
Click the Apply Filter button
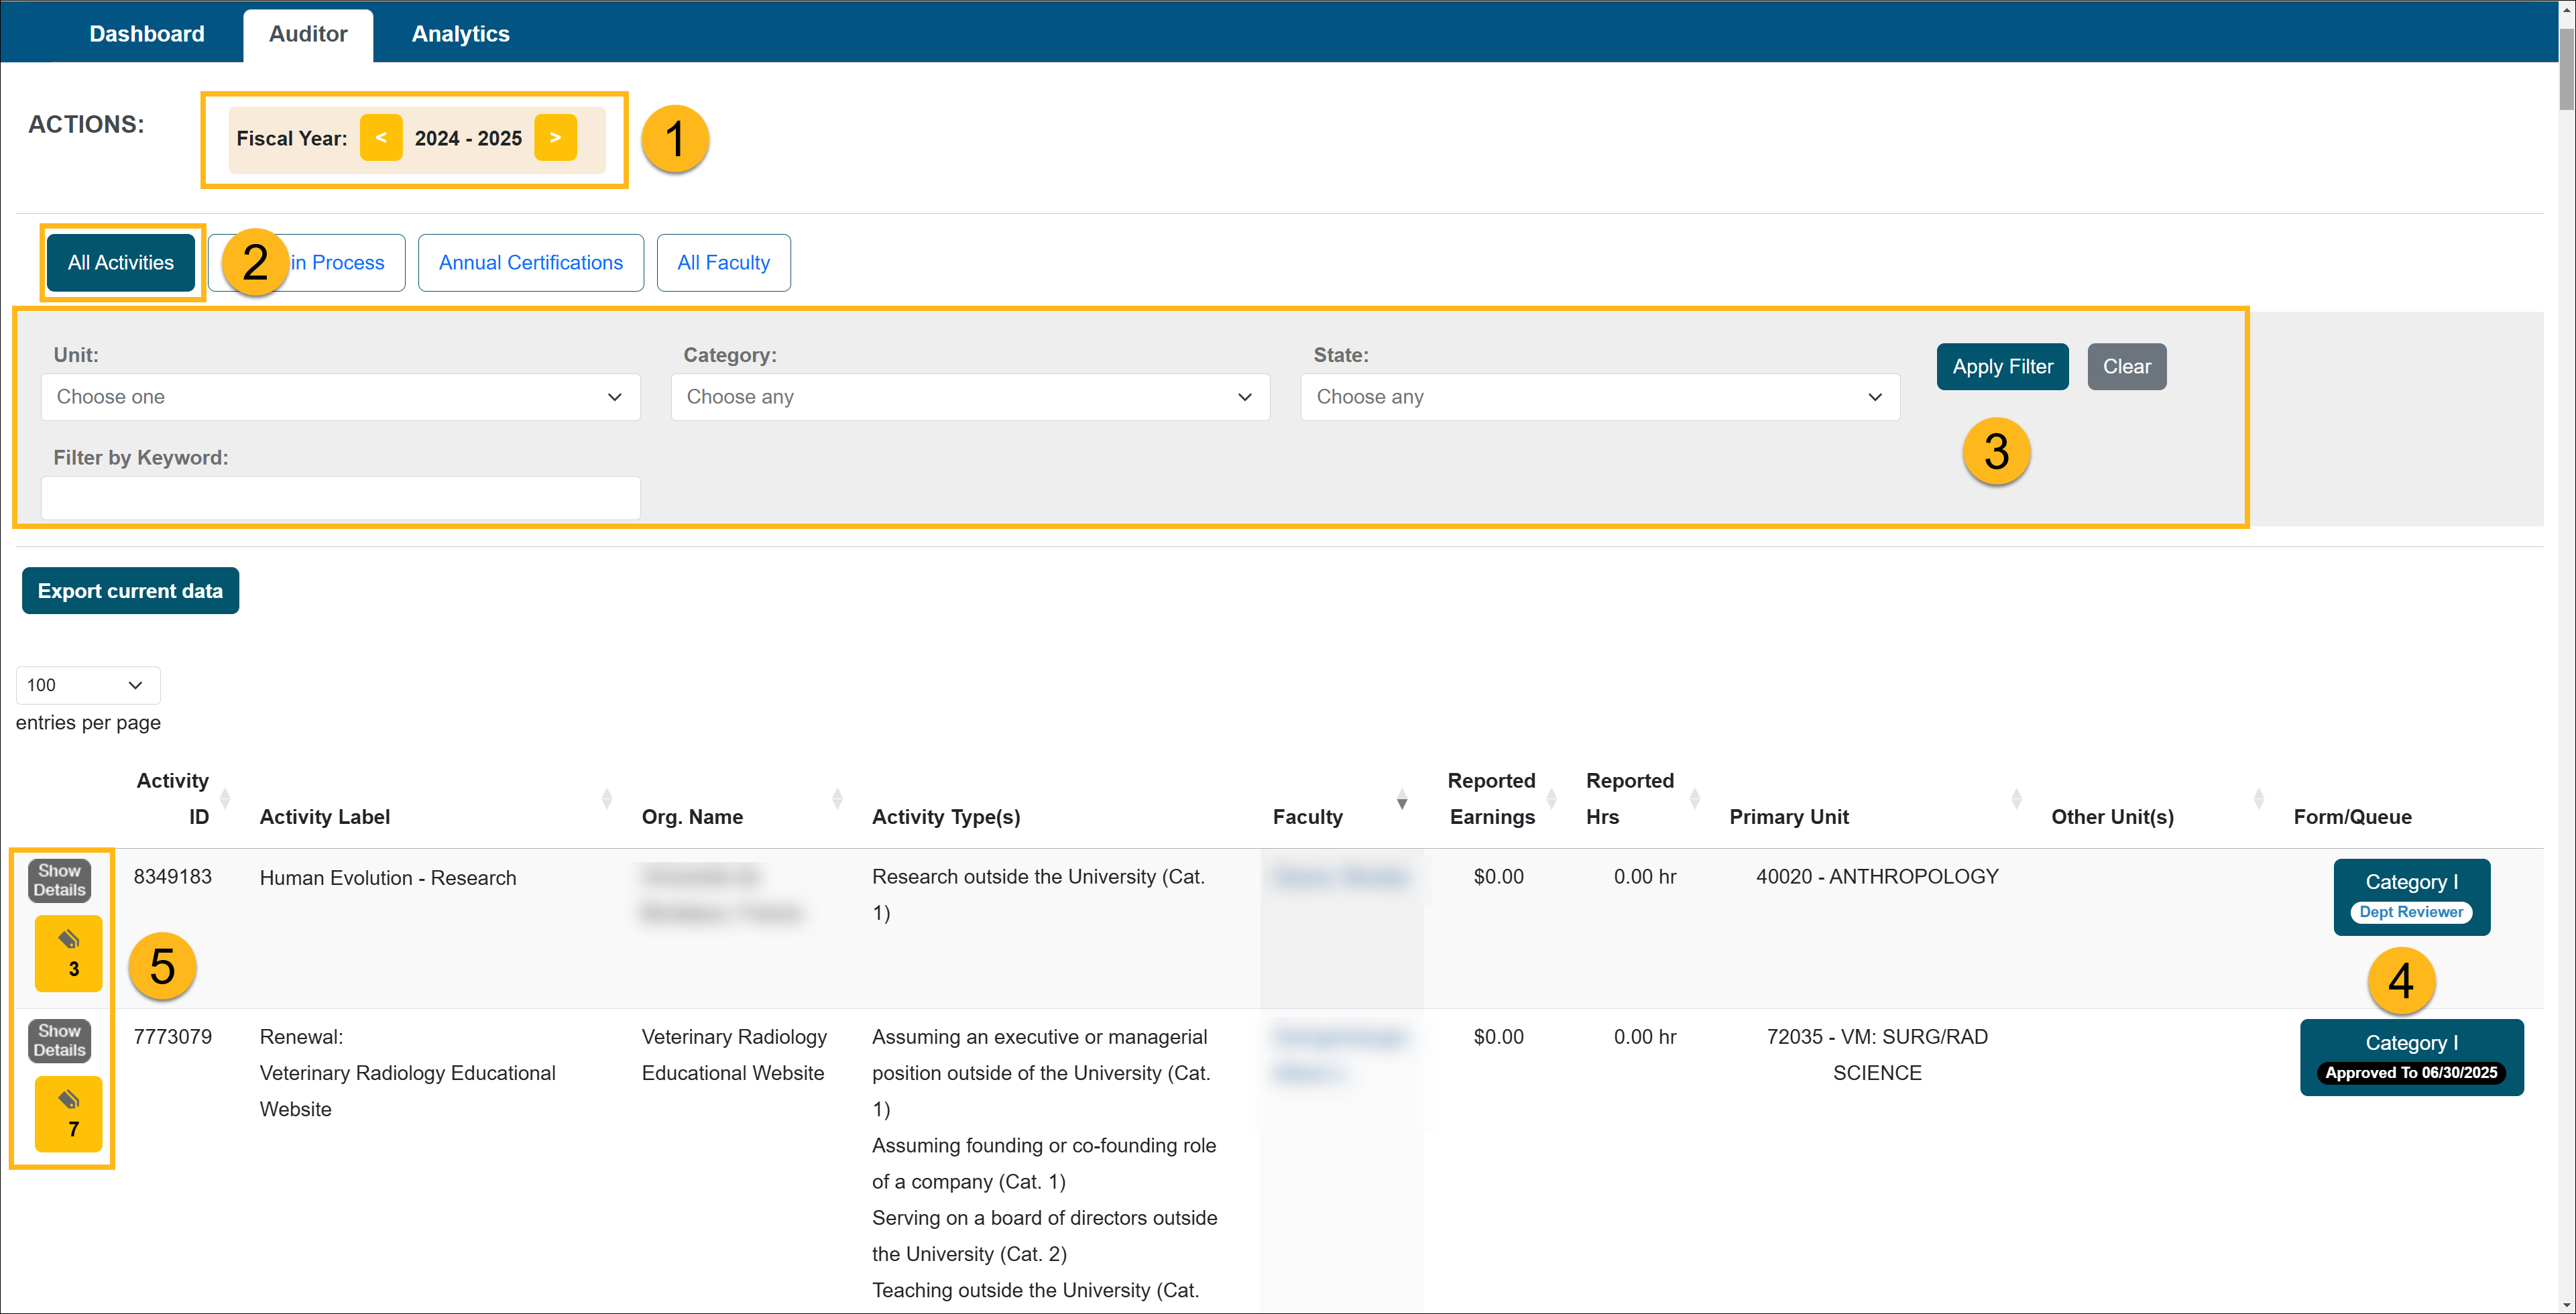pos(2003,365)
